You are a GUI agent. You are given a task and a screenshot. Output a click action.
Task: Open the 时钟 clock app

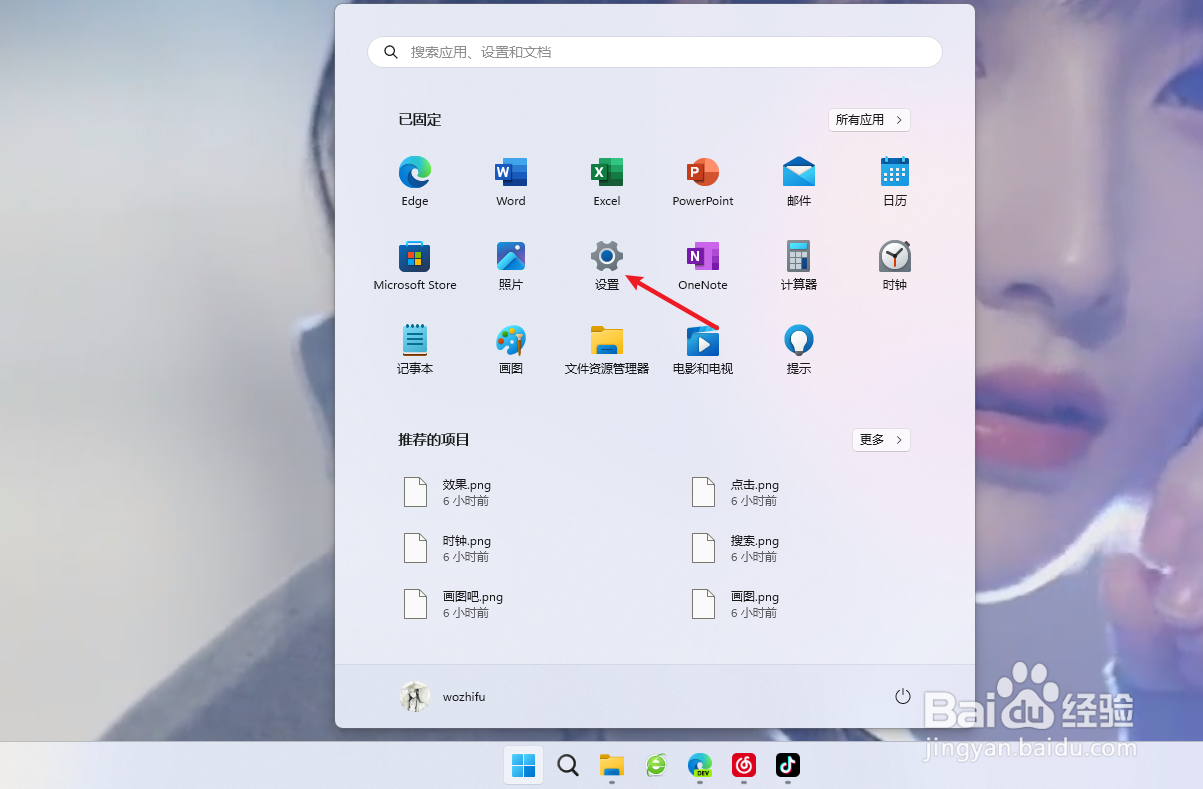[895, 265]
